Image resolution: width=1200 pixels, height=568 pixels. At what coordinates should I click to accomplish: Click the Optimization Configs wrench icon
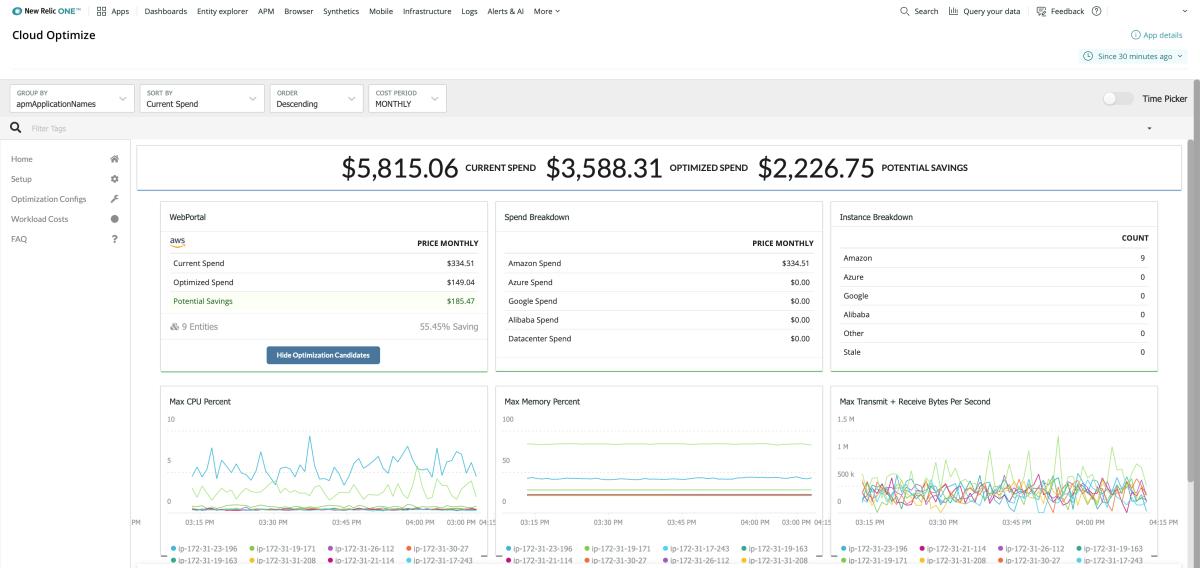coord(115,199)
